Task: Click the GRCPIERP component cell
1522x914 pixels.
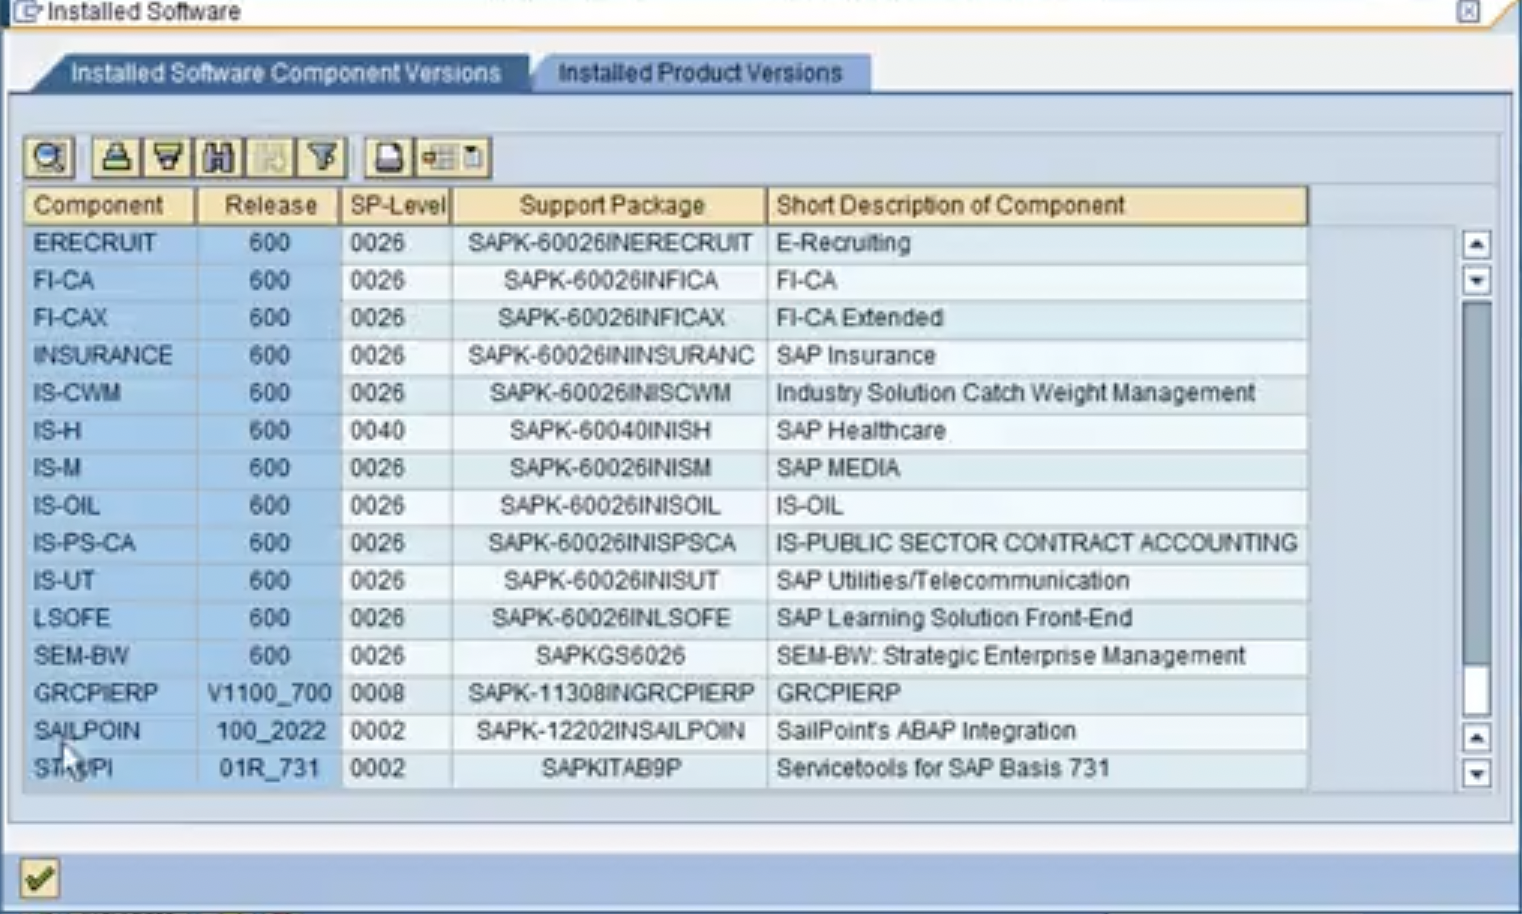Action: tap(96, 693)
